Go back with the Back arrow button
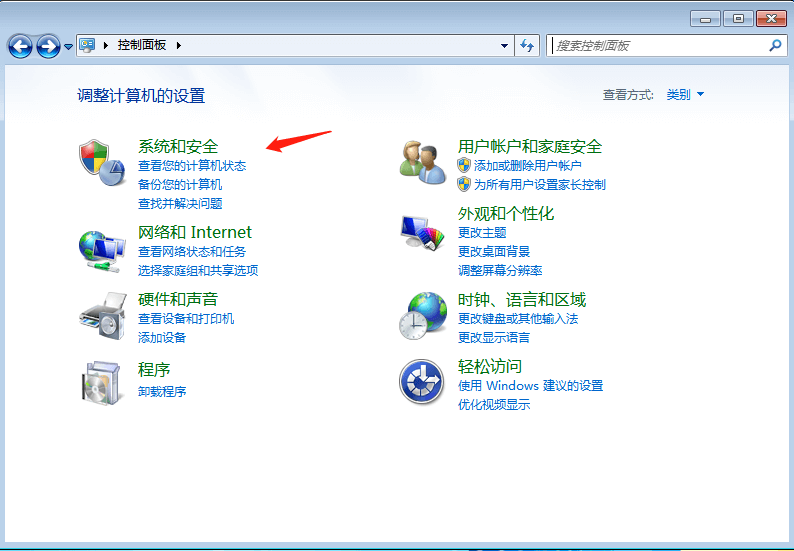This screenshot has width=794, height=551. (20, 46)
